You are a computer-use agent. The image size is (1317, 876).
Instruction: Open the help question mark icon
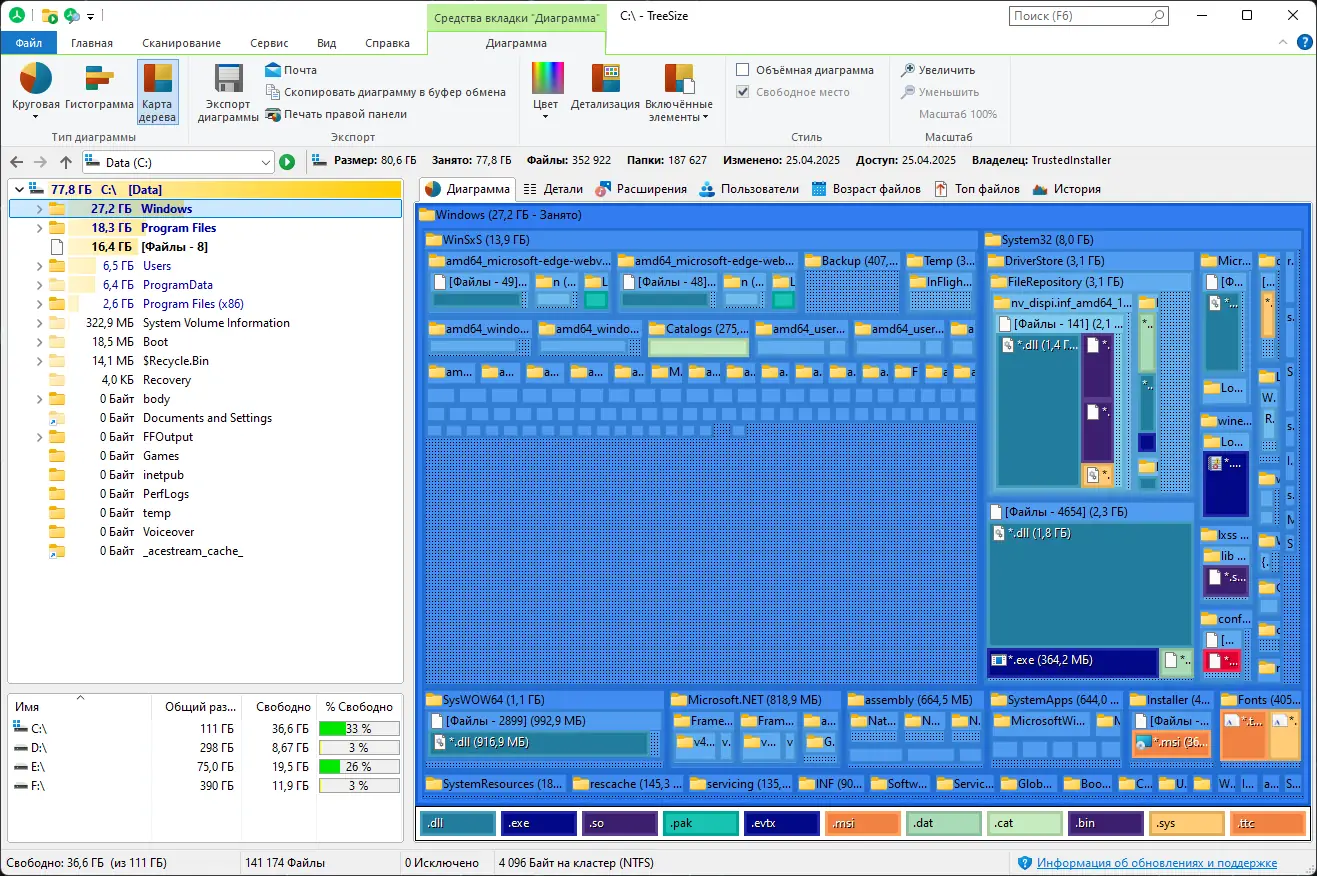1304,42
